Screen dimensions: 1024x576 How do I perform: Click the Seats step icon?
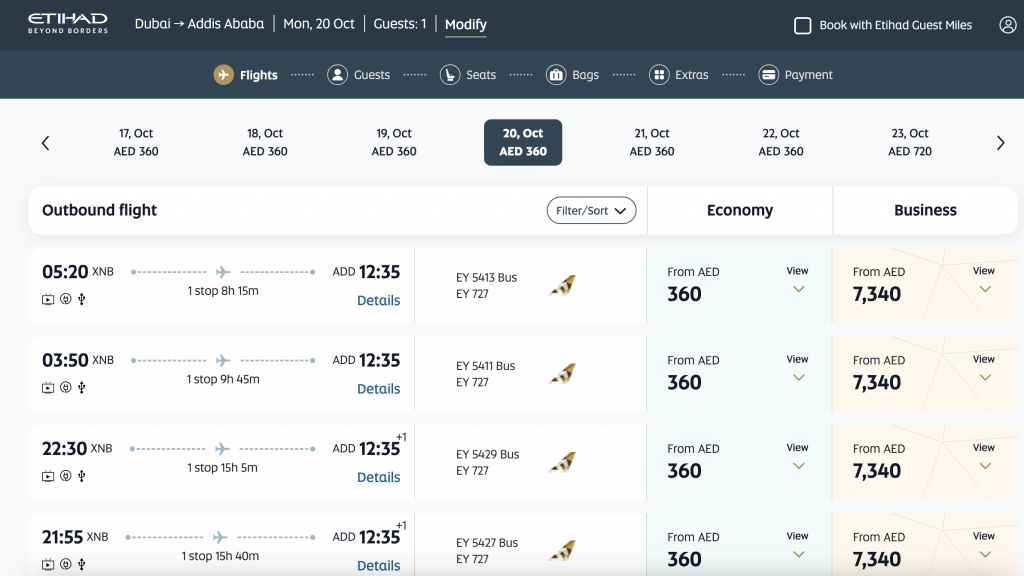[x=450, y=75]
